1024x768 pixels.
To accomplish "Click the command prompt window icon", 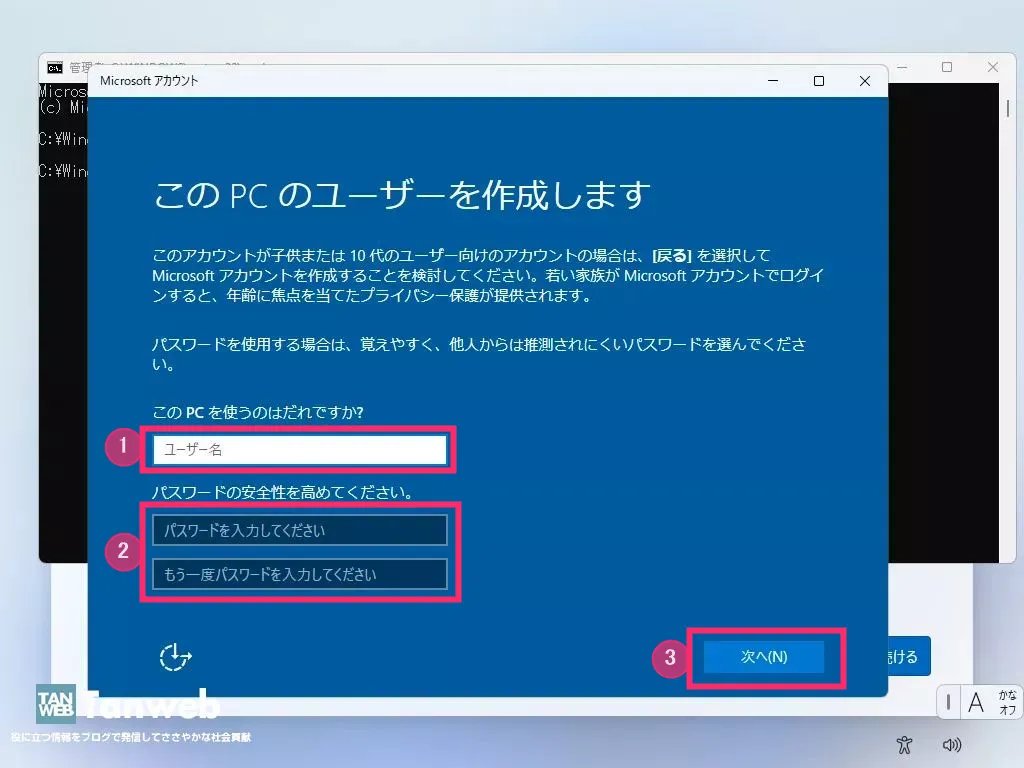I will coord(55,67).
